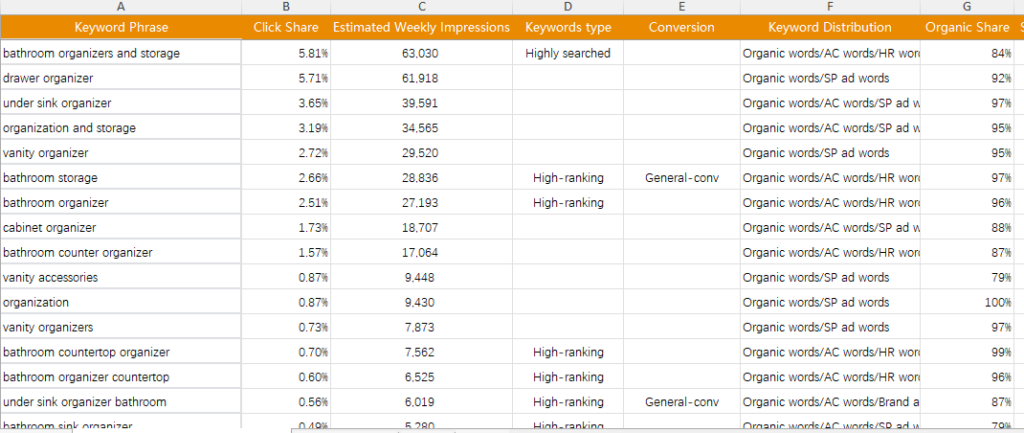The height and width of the screenshot is (433, 1024).
Task: Click the 63,030 impressions cell
Action: [x=420, y=53]
